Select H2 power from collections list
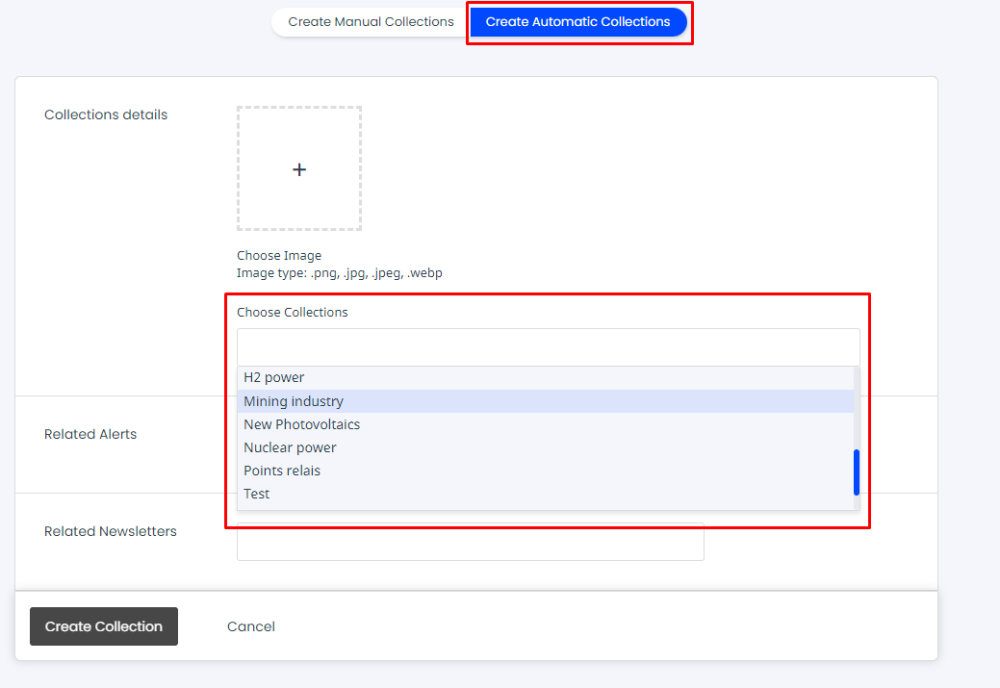 click(x=545, y=377)
